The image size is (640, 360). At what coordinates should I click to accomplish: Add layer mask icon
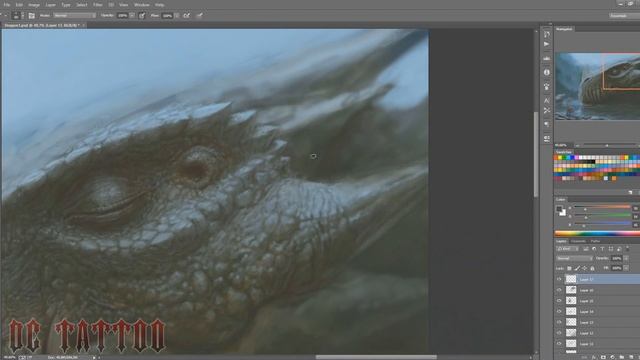603,357
